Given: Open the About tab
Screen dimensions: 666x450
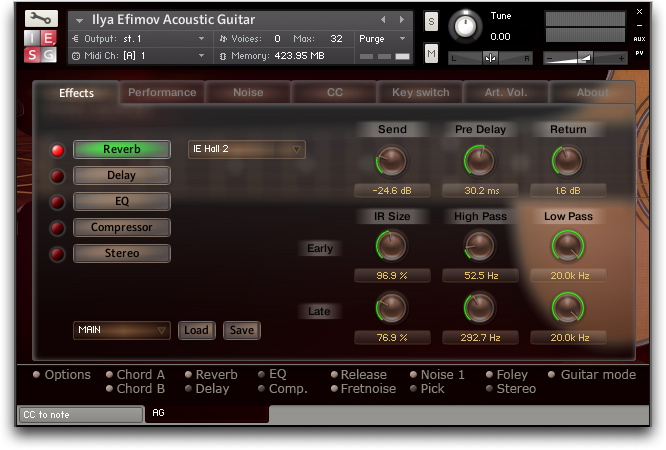Looking at the screenshot, I should pyautogui.click(x=593, y=92).
